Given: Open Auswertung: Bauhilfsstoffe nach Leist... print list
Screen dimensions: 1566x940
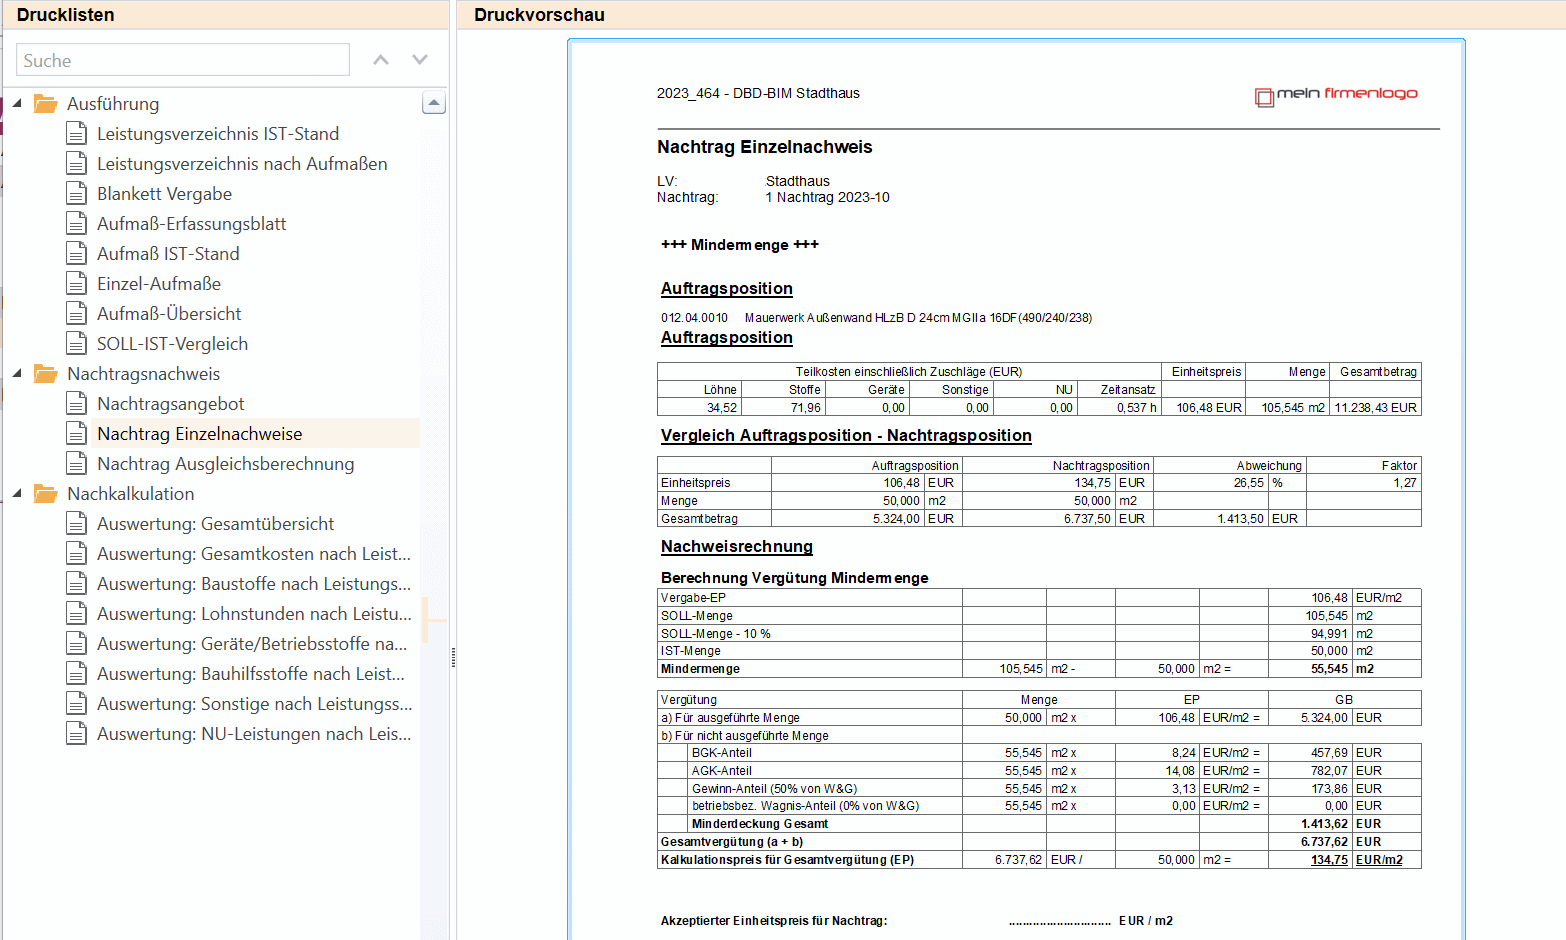Looking at the screenshot, I should [251, 674].
